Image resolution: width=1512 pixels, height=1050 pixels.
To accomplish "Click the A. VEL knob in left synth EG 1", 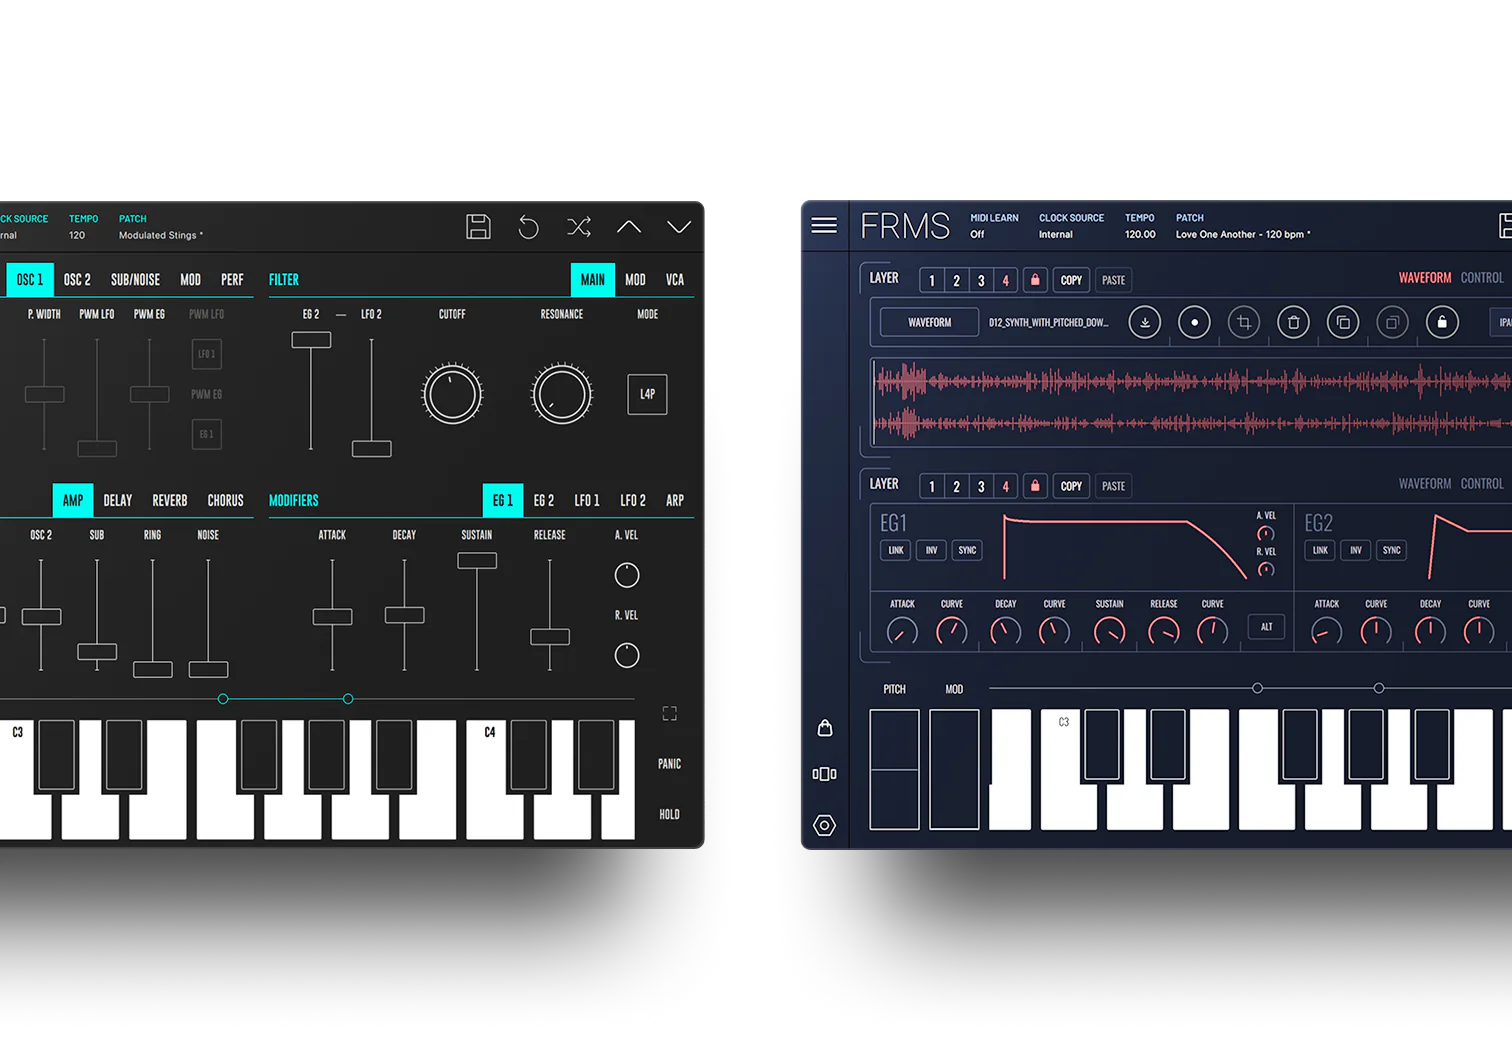I will click(x=627, y=575).
